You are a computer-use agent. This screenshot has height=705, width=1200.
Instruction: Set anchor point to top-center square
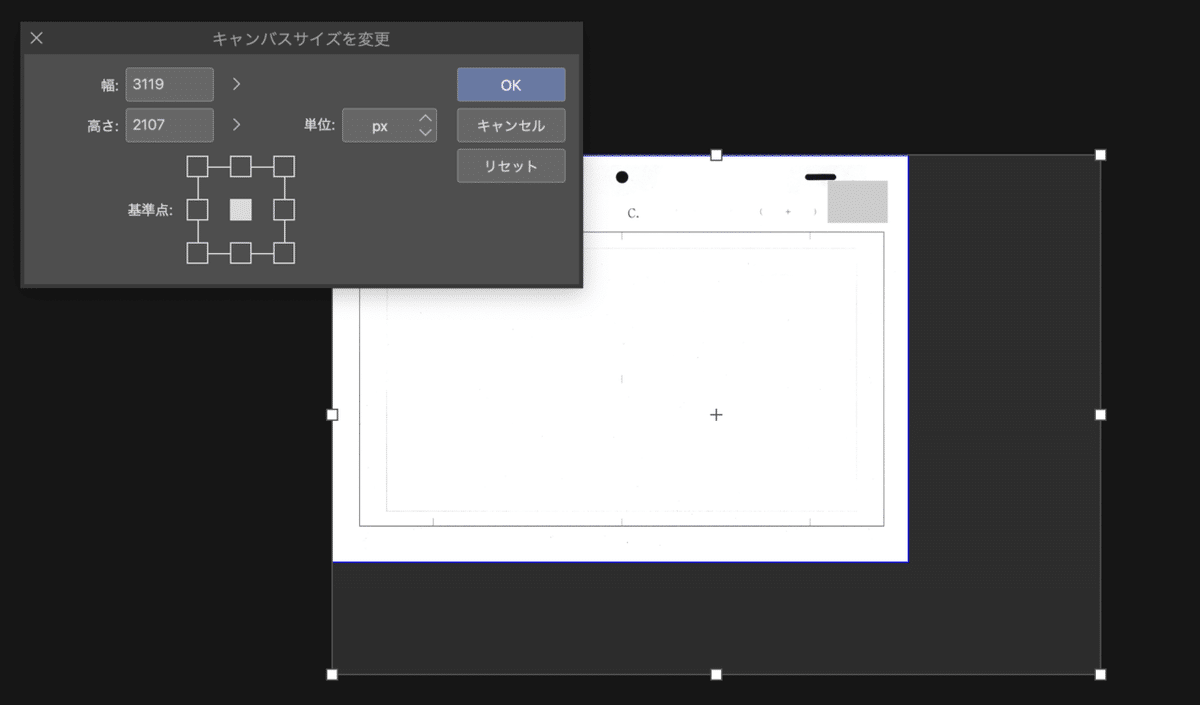(x=240, y=164)
